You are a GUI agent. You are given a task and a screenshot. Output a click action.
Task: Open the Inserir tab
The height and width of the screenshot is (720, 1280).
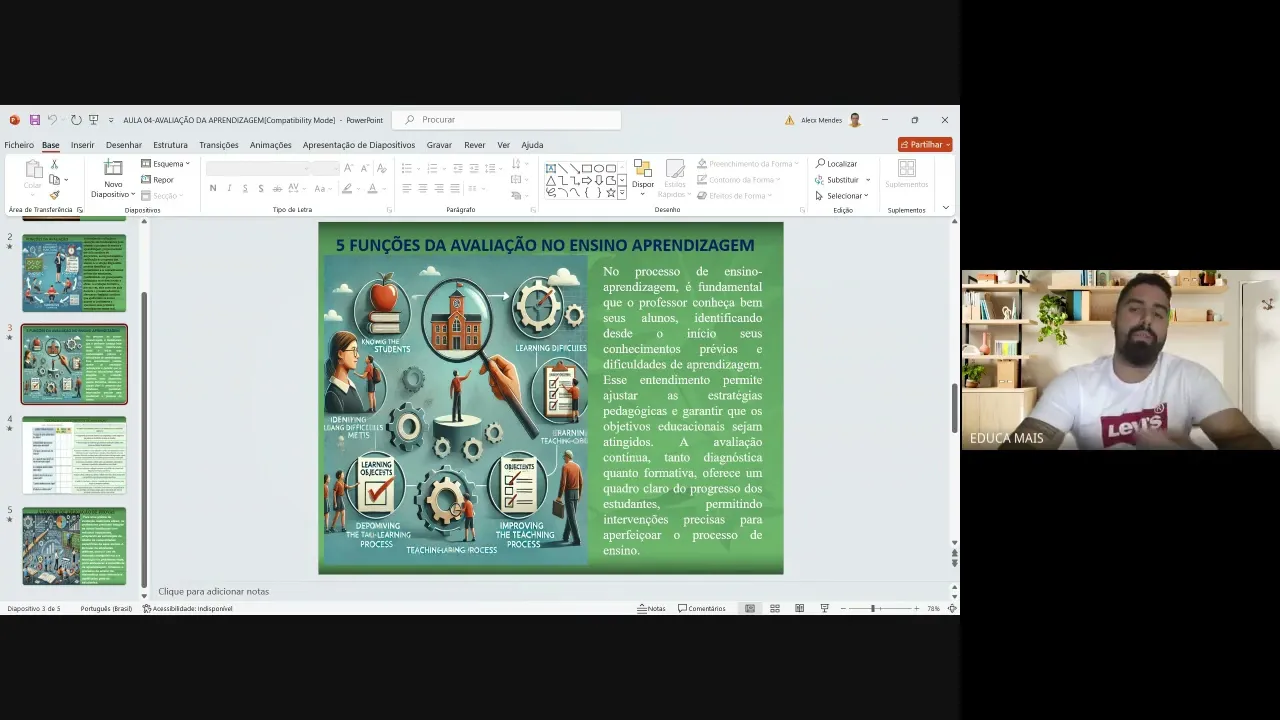[82, 145]
